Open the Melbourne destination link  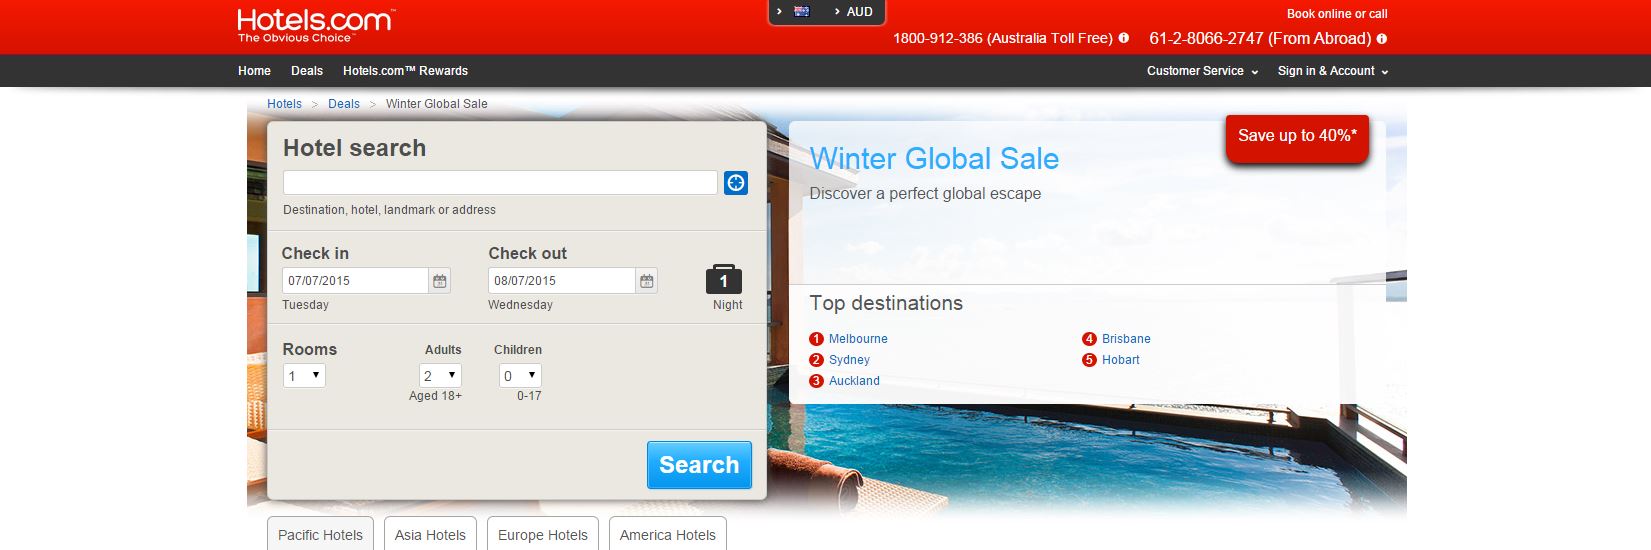[x=858, y=339]
